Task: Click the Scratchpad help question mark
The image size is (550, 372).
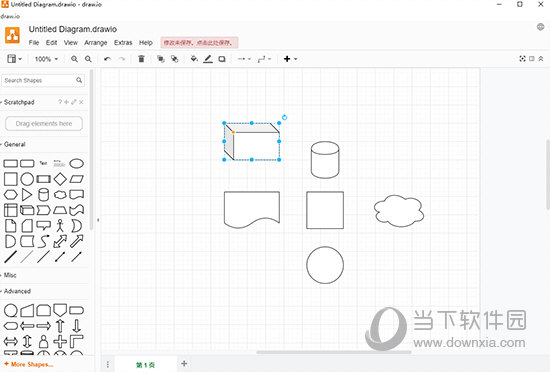Action: pyautogui.click(x=60, y=102)
